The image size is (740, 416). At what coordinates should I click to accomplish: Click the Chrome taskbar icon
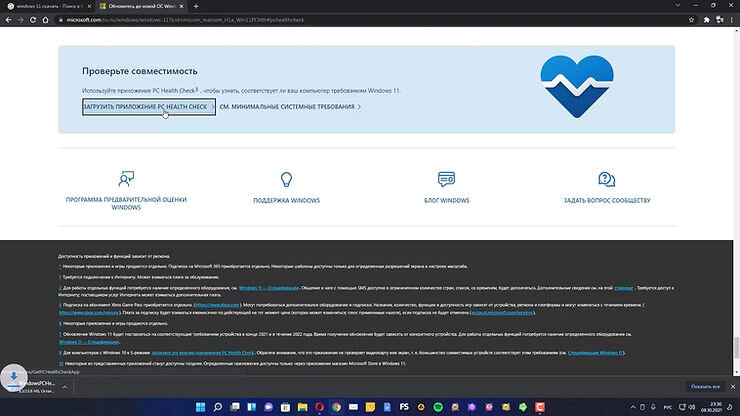[x=336, y=407]
